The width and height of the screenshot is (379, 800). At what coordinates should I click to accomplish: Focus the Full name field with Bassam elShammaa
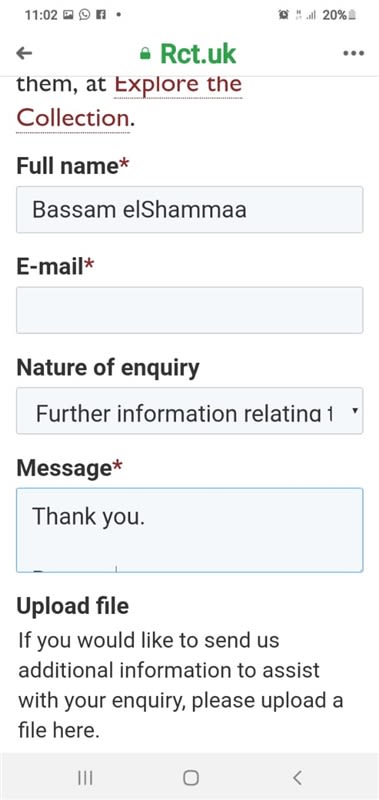[x=190, y=210]
